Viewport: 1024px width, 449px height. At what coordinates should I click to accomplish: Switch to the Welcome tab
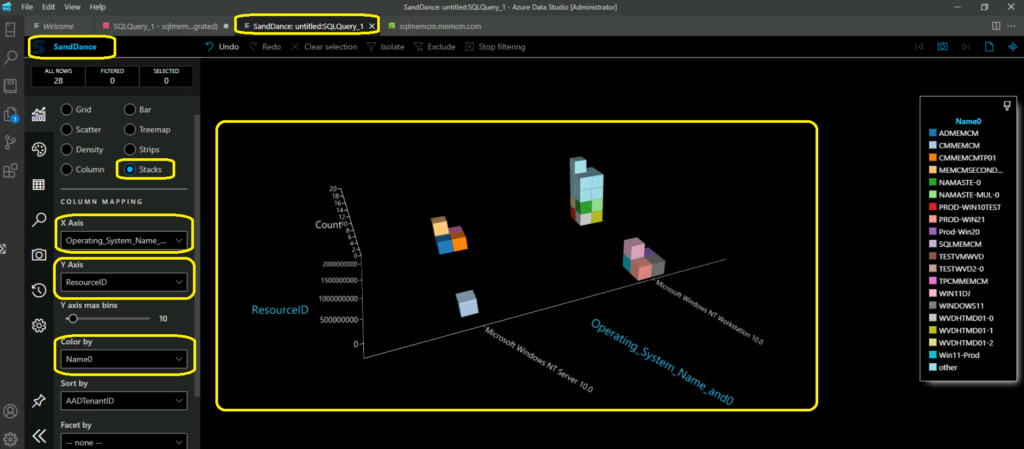[x=59, y=26]
